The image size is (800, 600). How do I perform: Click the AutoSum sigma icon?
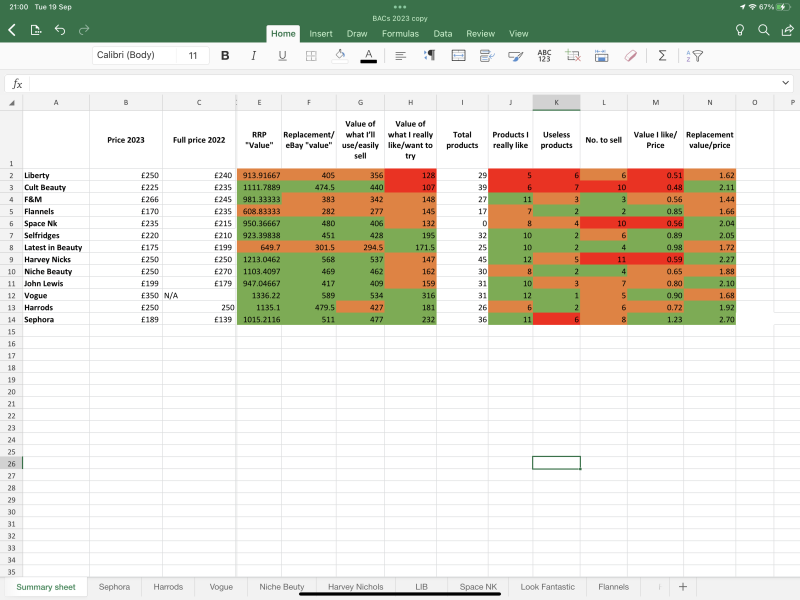click(662, 56)
